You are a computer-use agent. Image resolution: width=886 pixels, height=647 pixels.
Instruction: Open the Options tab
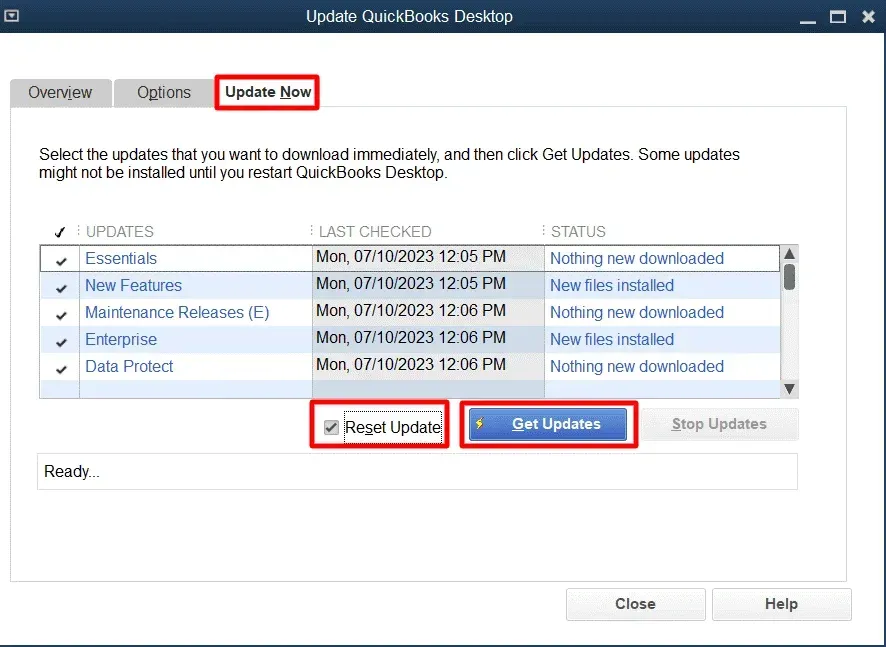(x=164, y=92)
